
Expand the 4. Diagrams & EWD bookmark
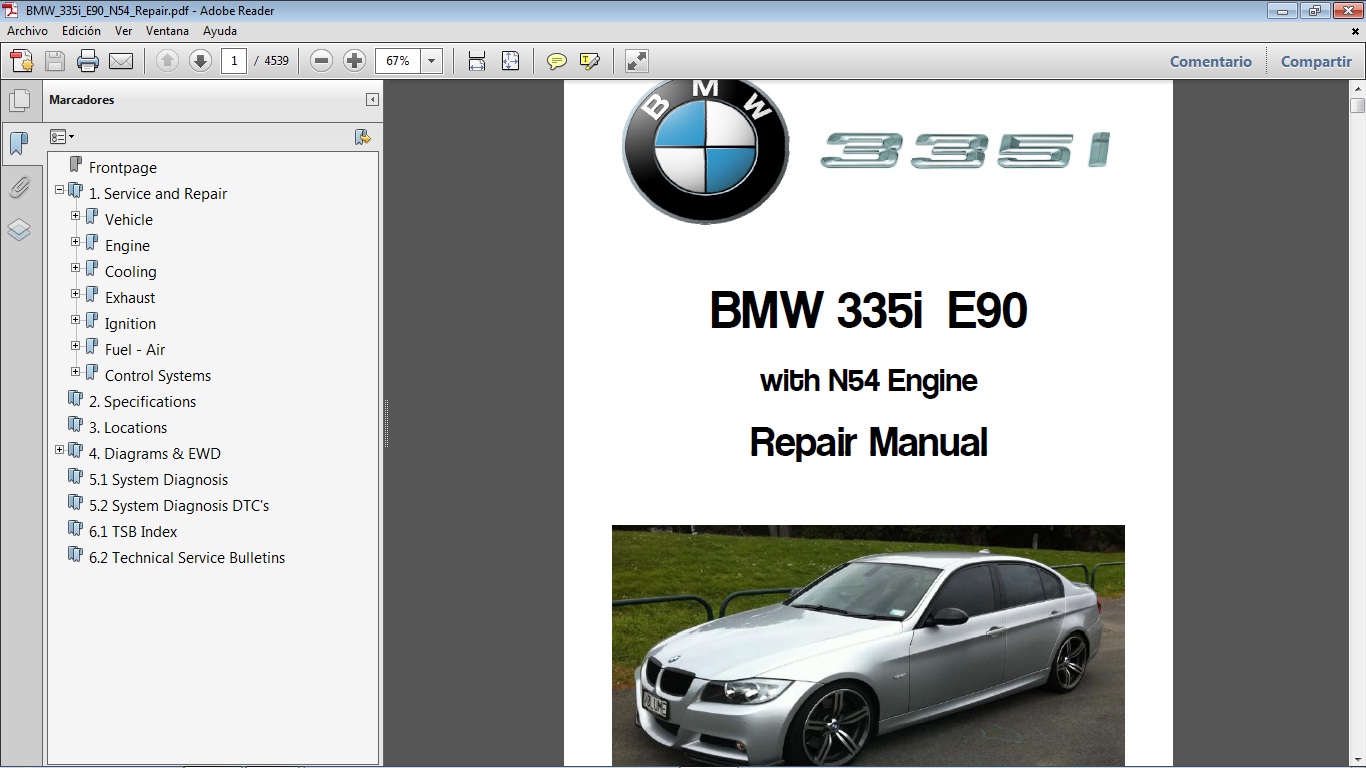(x=60, y=449)
